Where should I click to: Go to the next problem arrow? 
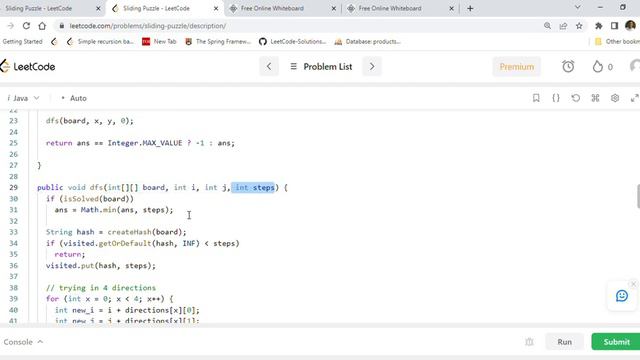point(372,67)
